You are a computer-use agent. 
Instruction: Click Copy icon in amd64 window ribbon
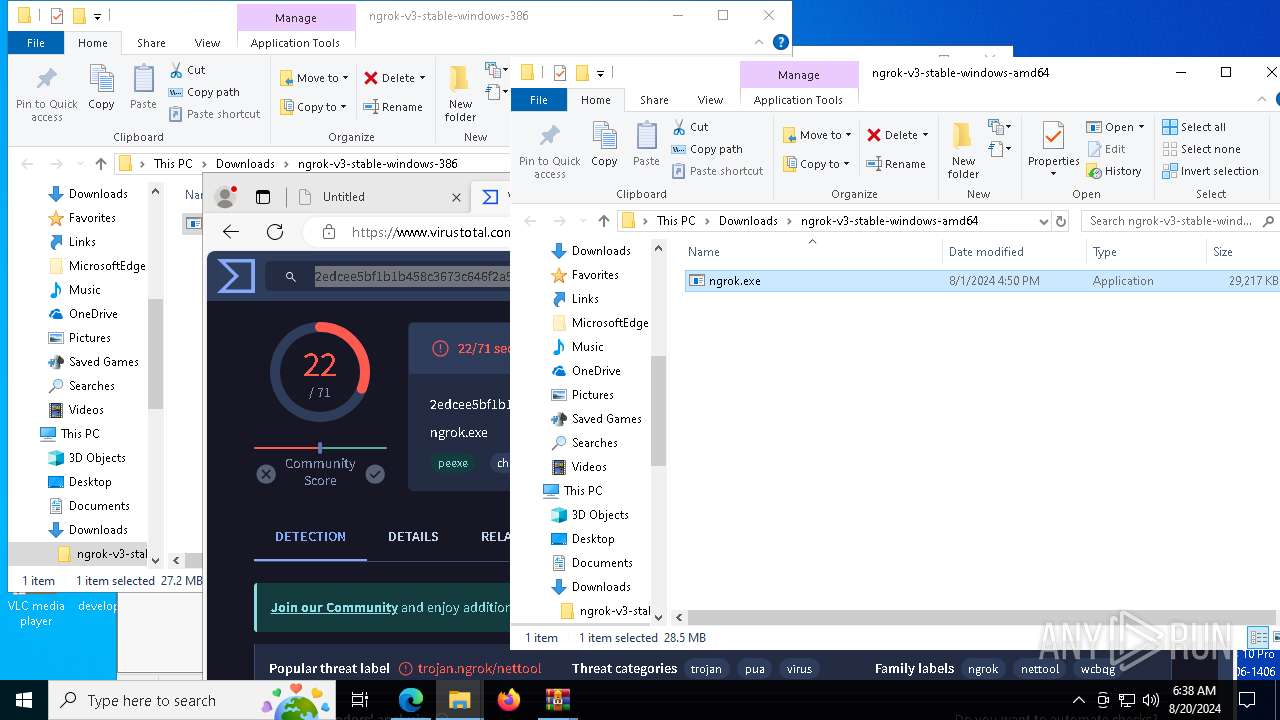pyautogui.click(x=604, y=144)
